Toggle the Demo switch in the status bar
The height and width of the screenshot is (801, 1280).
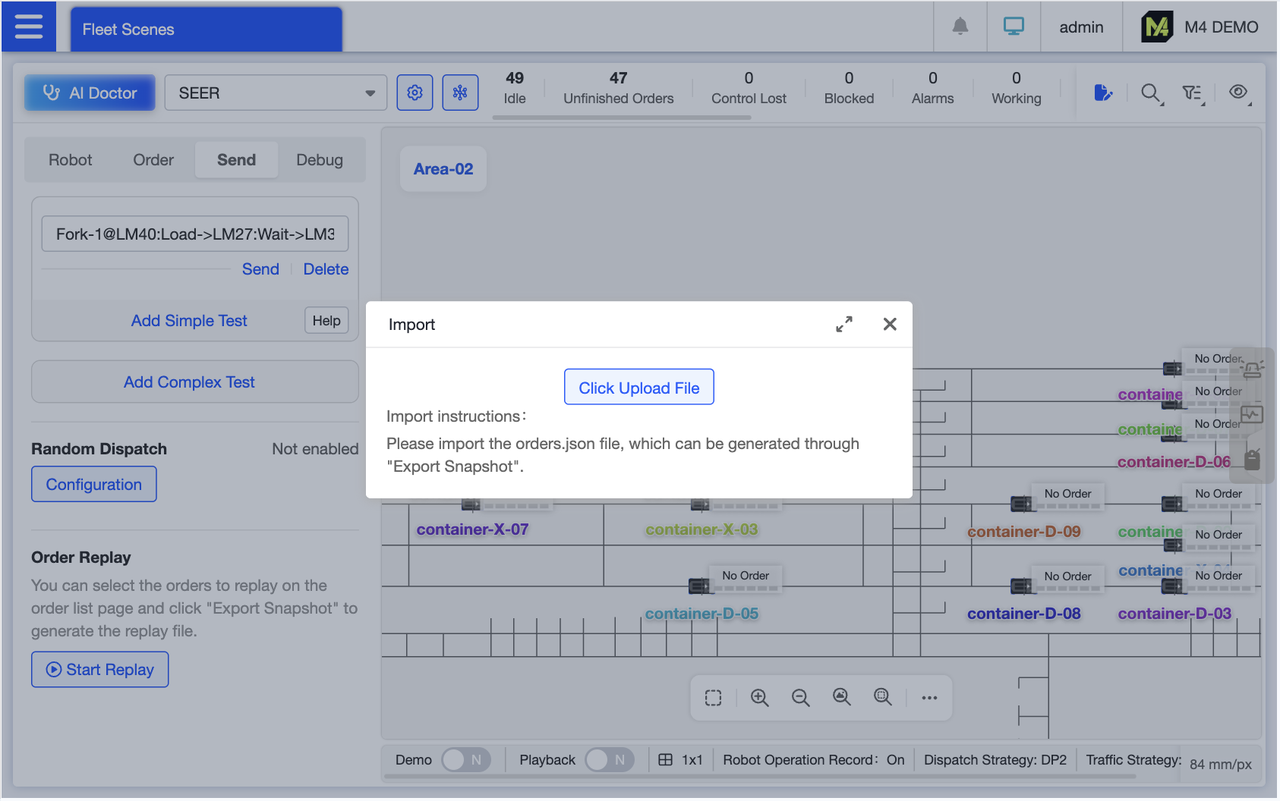coord(465,759)
